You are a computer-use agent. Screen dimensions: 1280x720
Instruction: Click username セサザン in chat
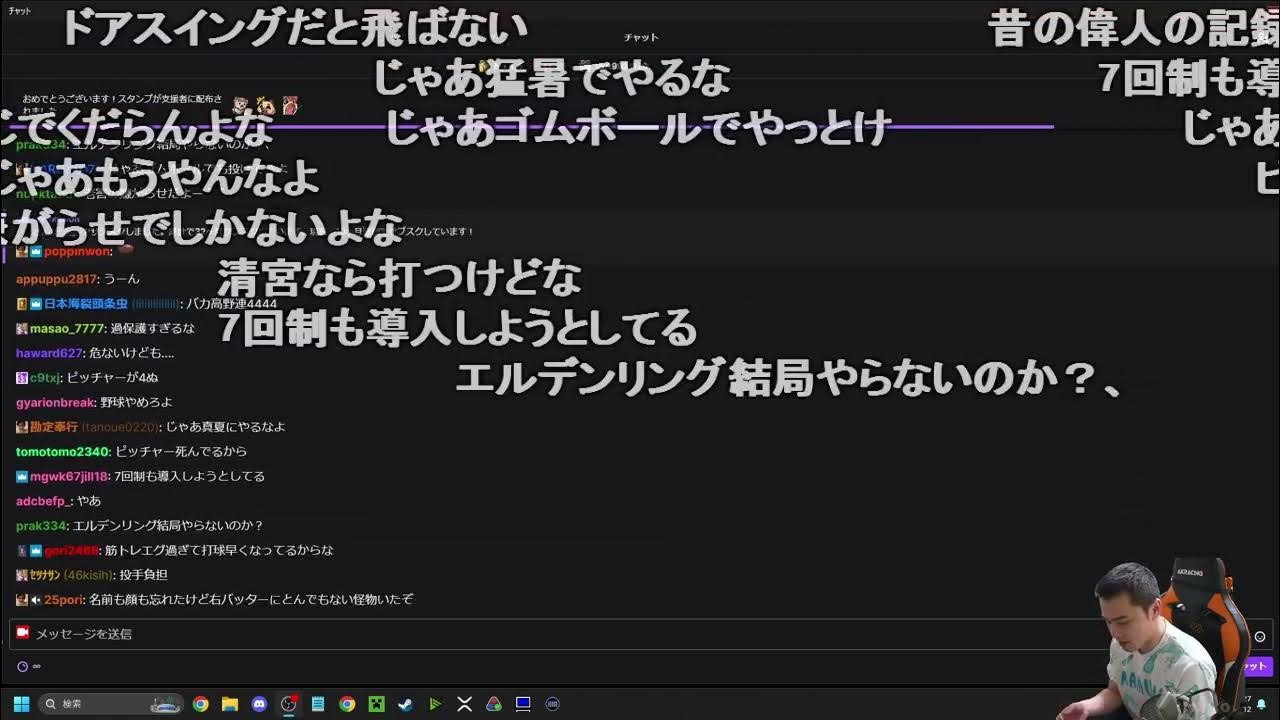46,575
